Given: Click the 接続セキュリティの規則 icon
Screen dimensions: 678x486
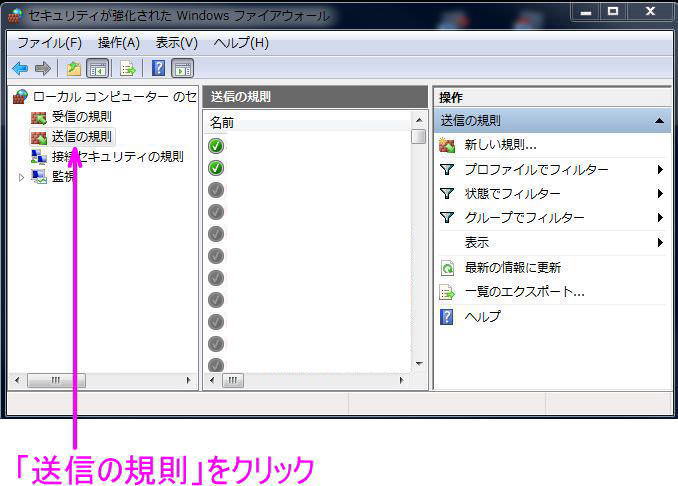Looking at the screenshot, I should [39, 157].
